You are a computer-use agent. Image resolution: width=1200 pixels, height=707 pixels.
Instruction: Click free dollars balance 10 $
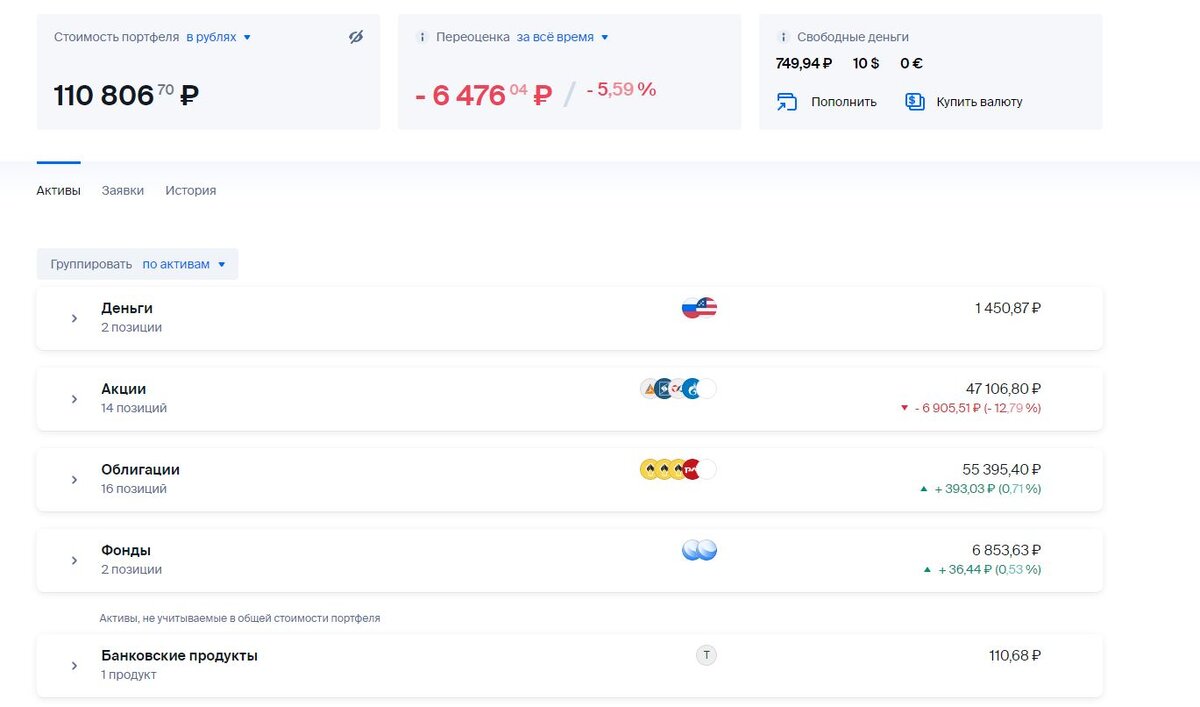[x=866, y=63]
